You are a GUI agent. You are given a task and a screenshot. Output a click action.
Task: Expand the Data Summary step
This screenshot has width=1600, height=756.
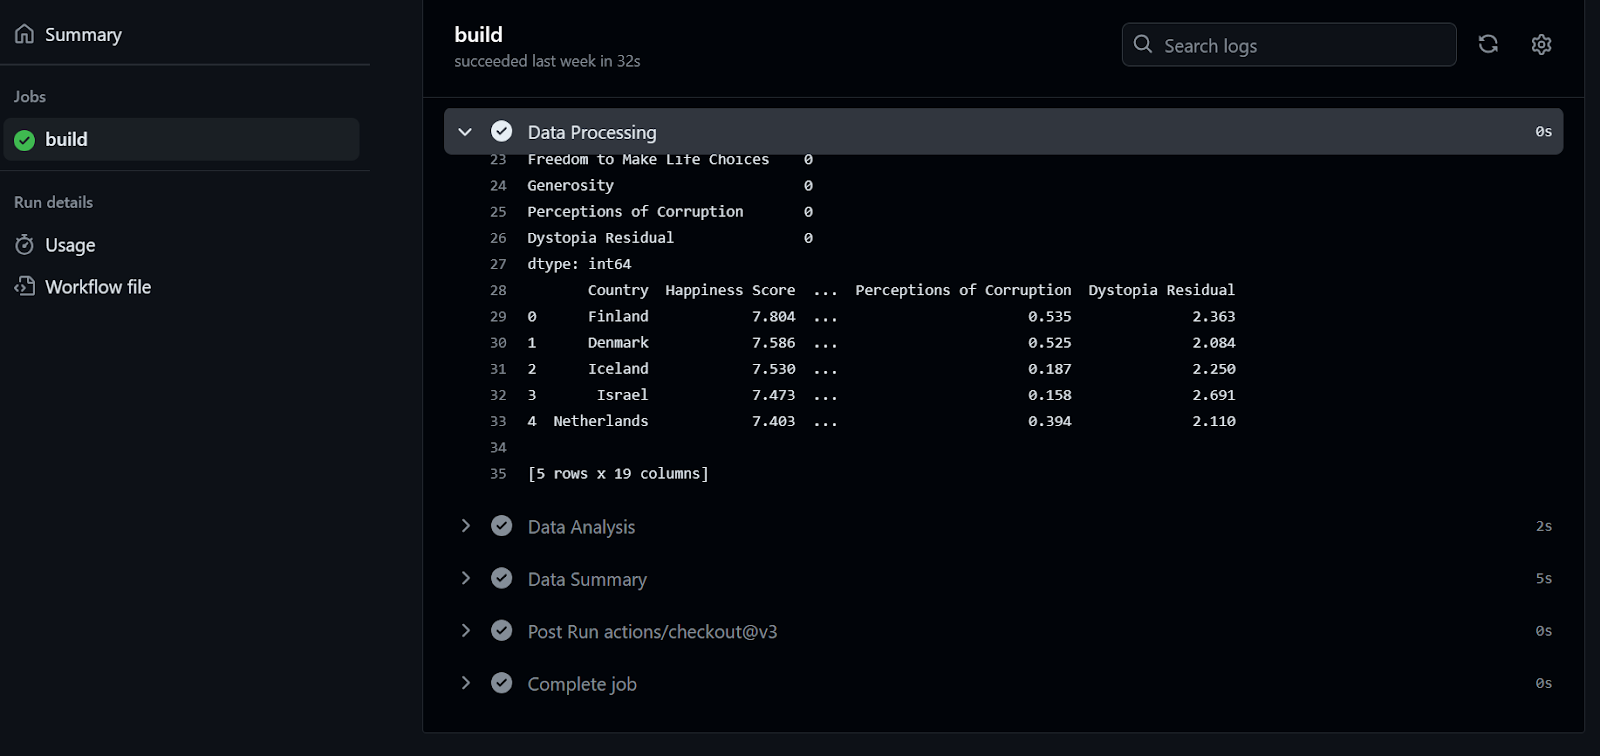(465, 579)
